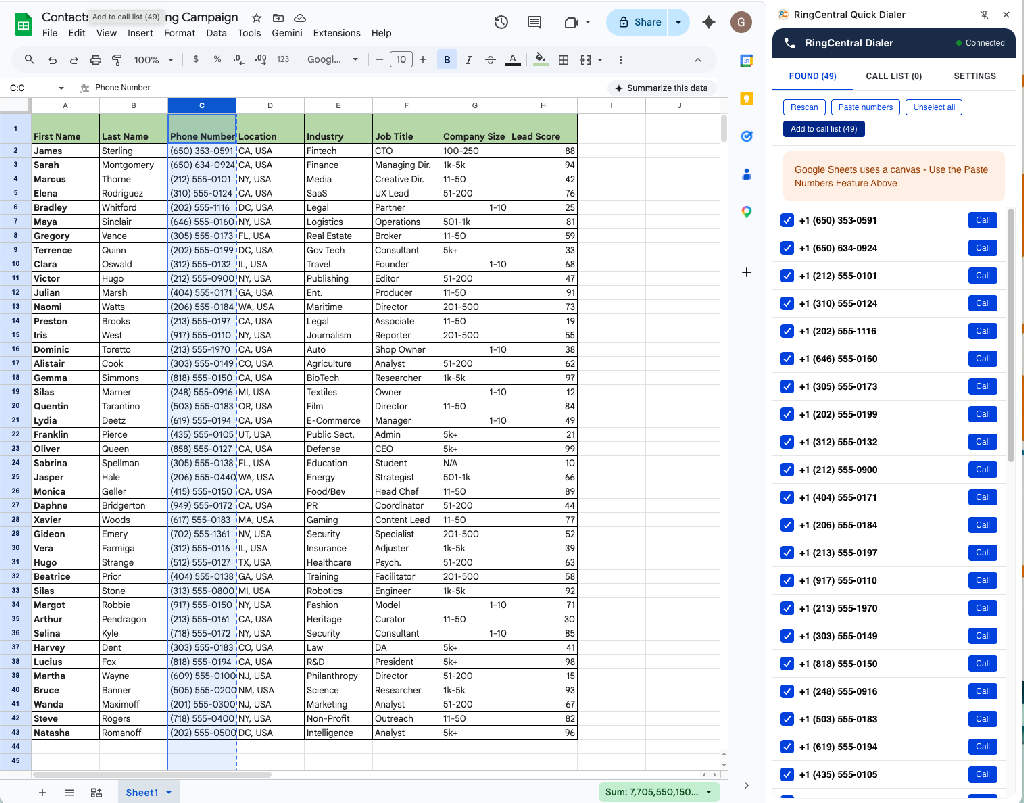The image size is (1024, 803).
Task: Open the fill color picker
Action: [x=540, y=59]
